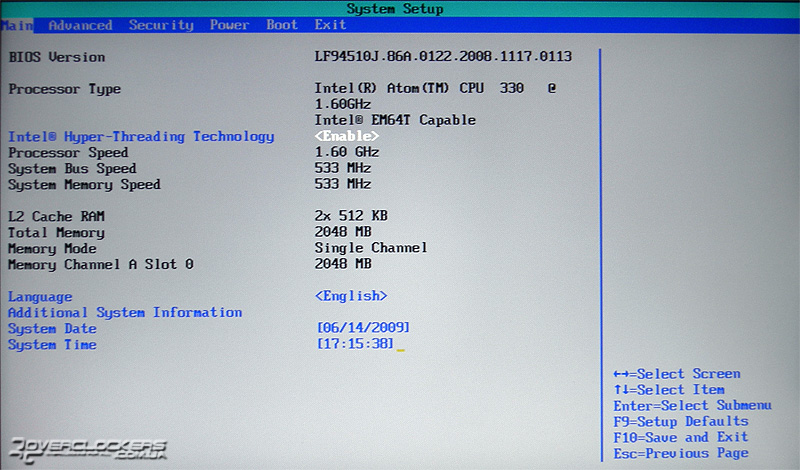Click the System Date label
800x470 pixels.
52,329
